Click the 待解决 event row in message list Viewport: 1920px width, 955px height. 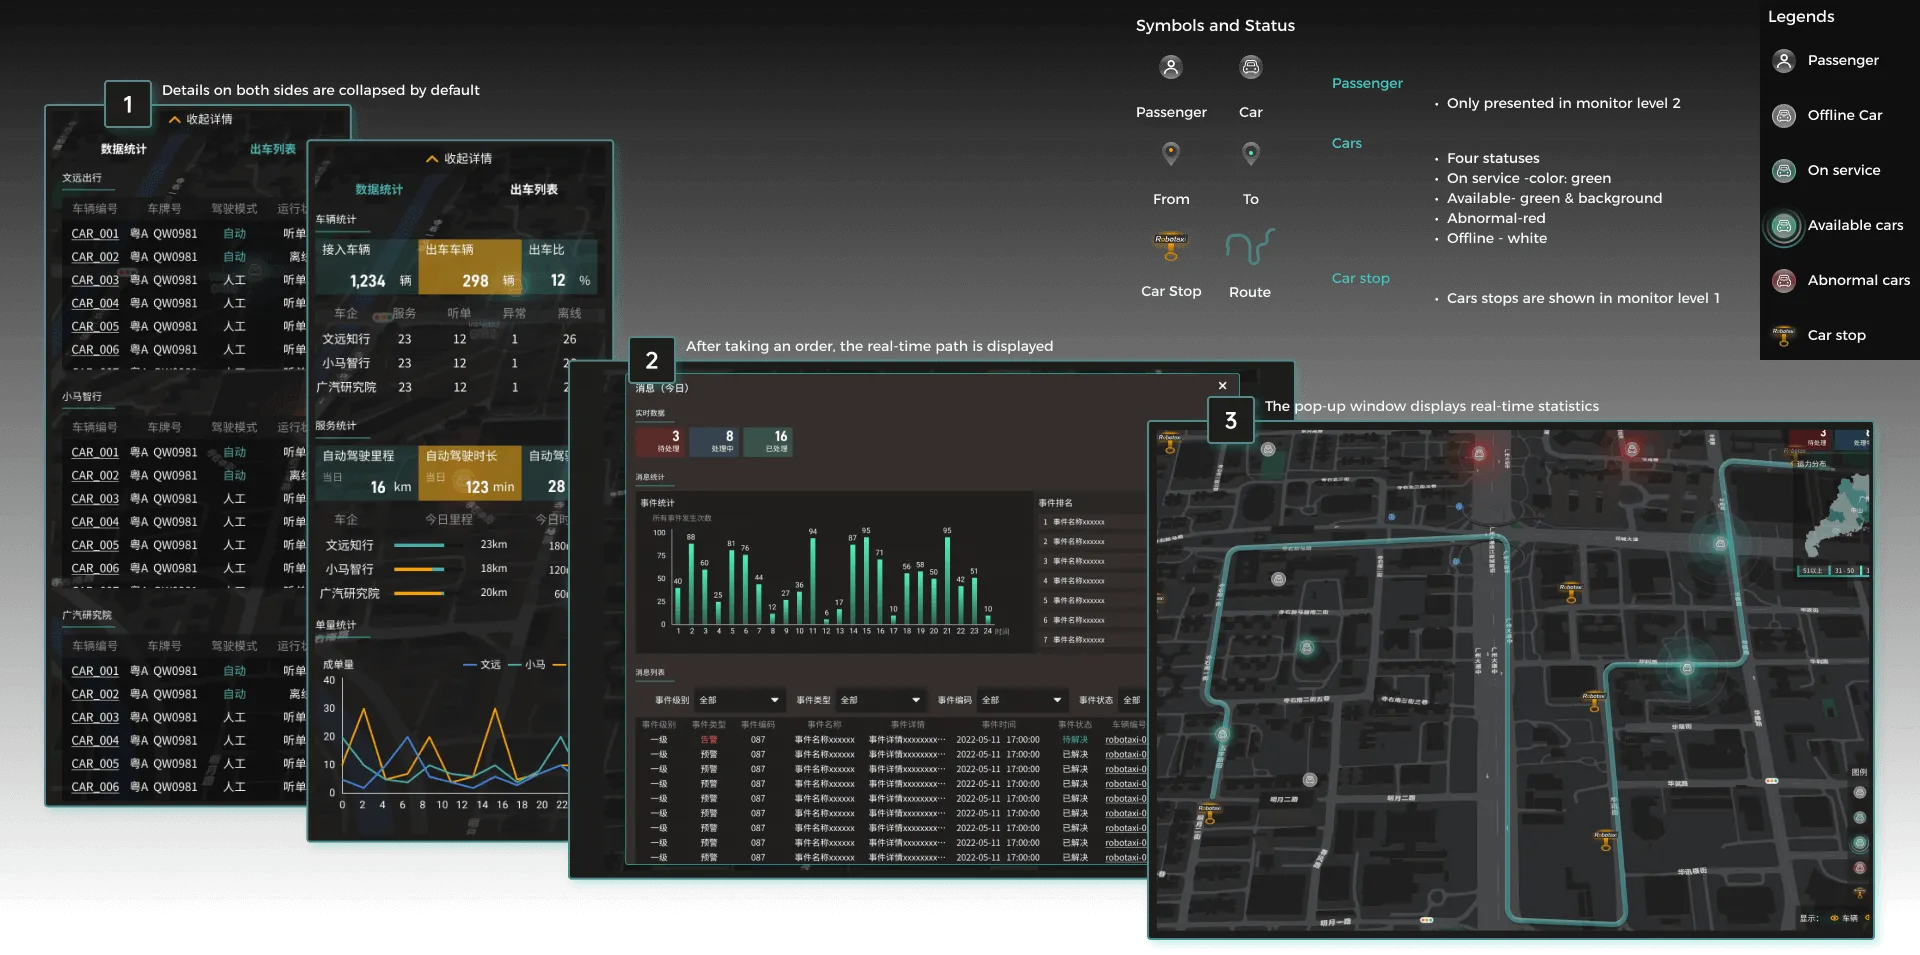click(x=1074, y=740)
